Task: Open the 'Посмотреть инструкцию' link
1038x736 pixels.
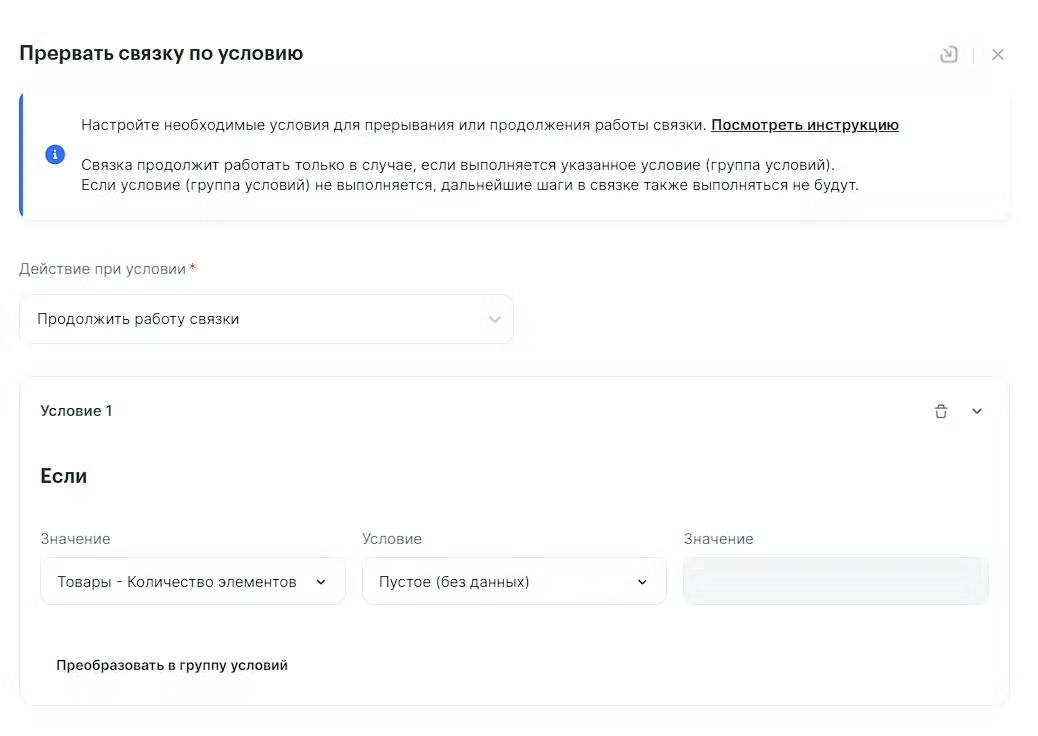Action: pyautogui.click(x=804, y=125)
